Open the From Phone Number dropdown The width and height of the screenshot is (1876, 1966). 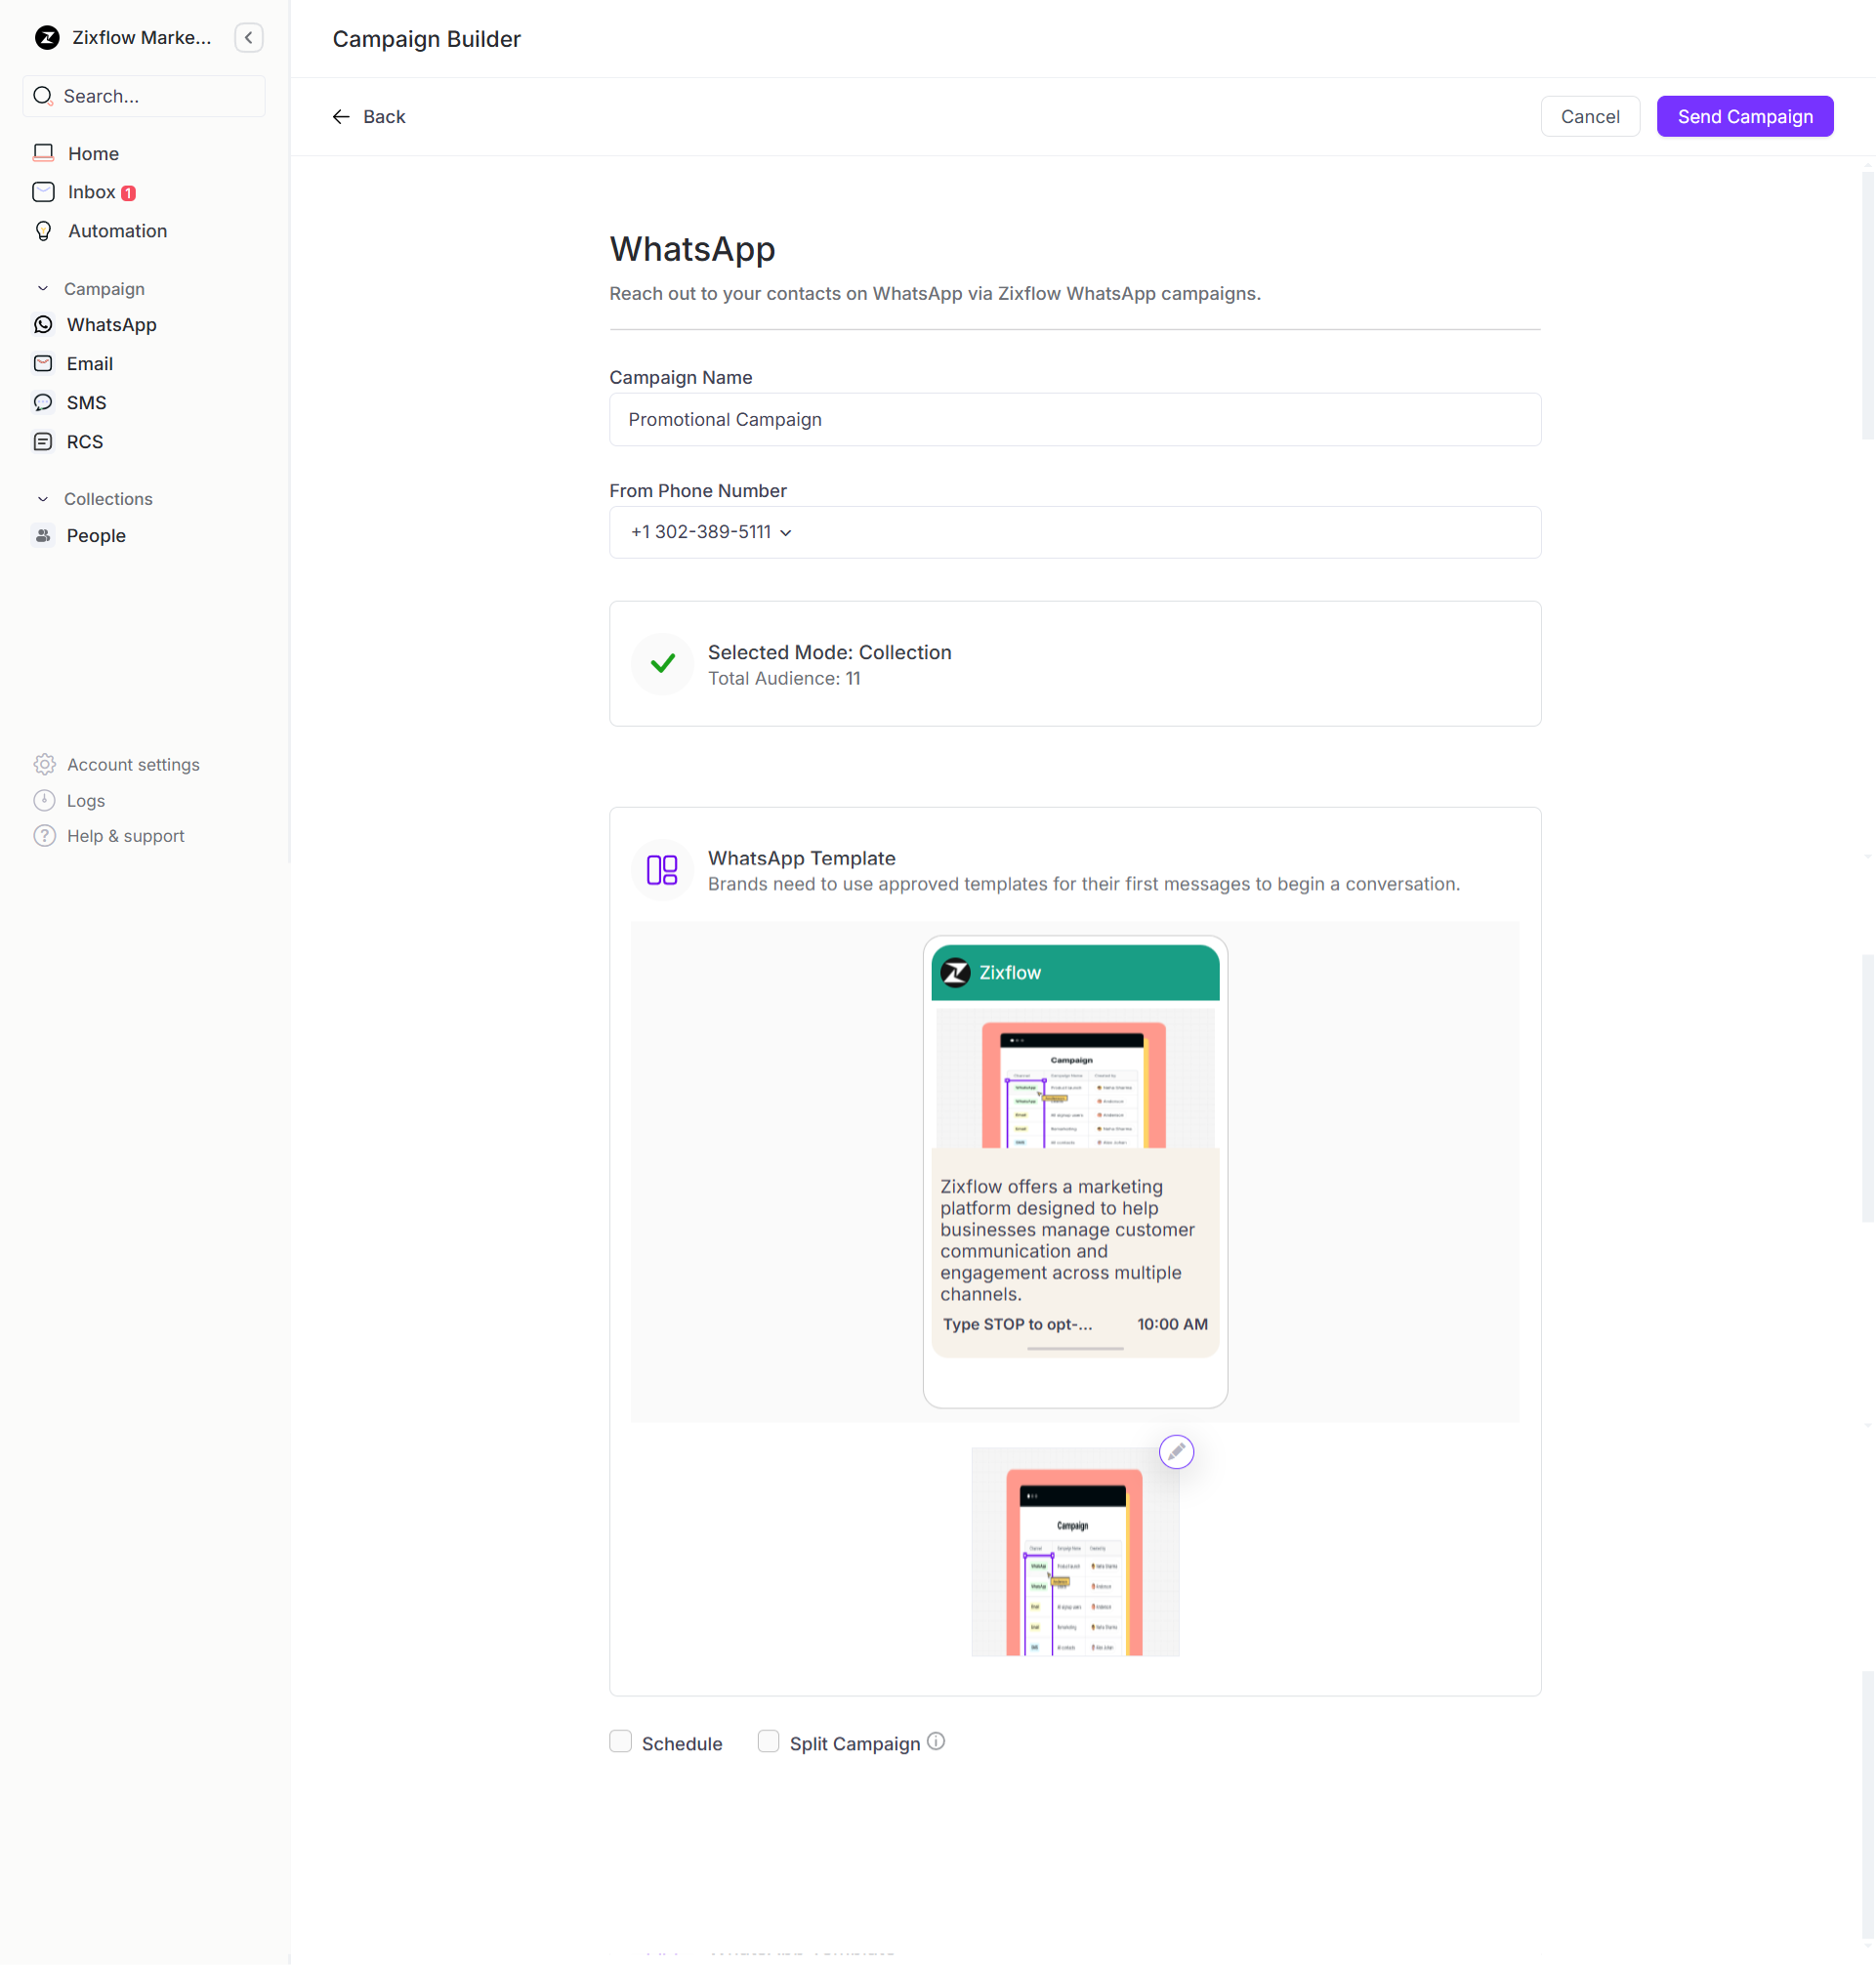786,532
